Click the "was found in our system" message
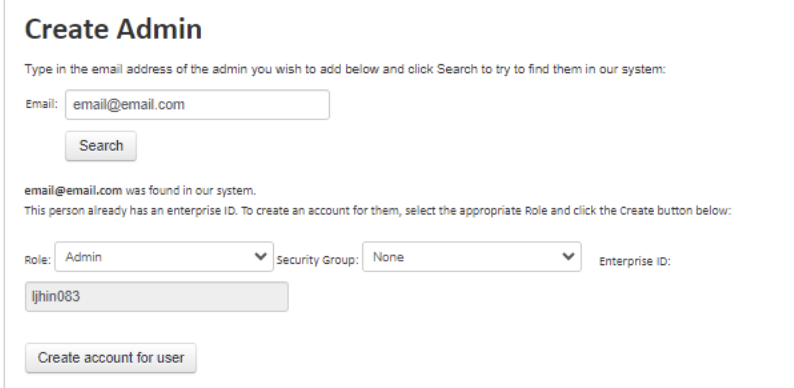The height and width of the screenshot is (388, 794). (x=190, y=191)
